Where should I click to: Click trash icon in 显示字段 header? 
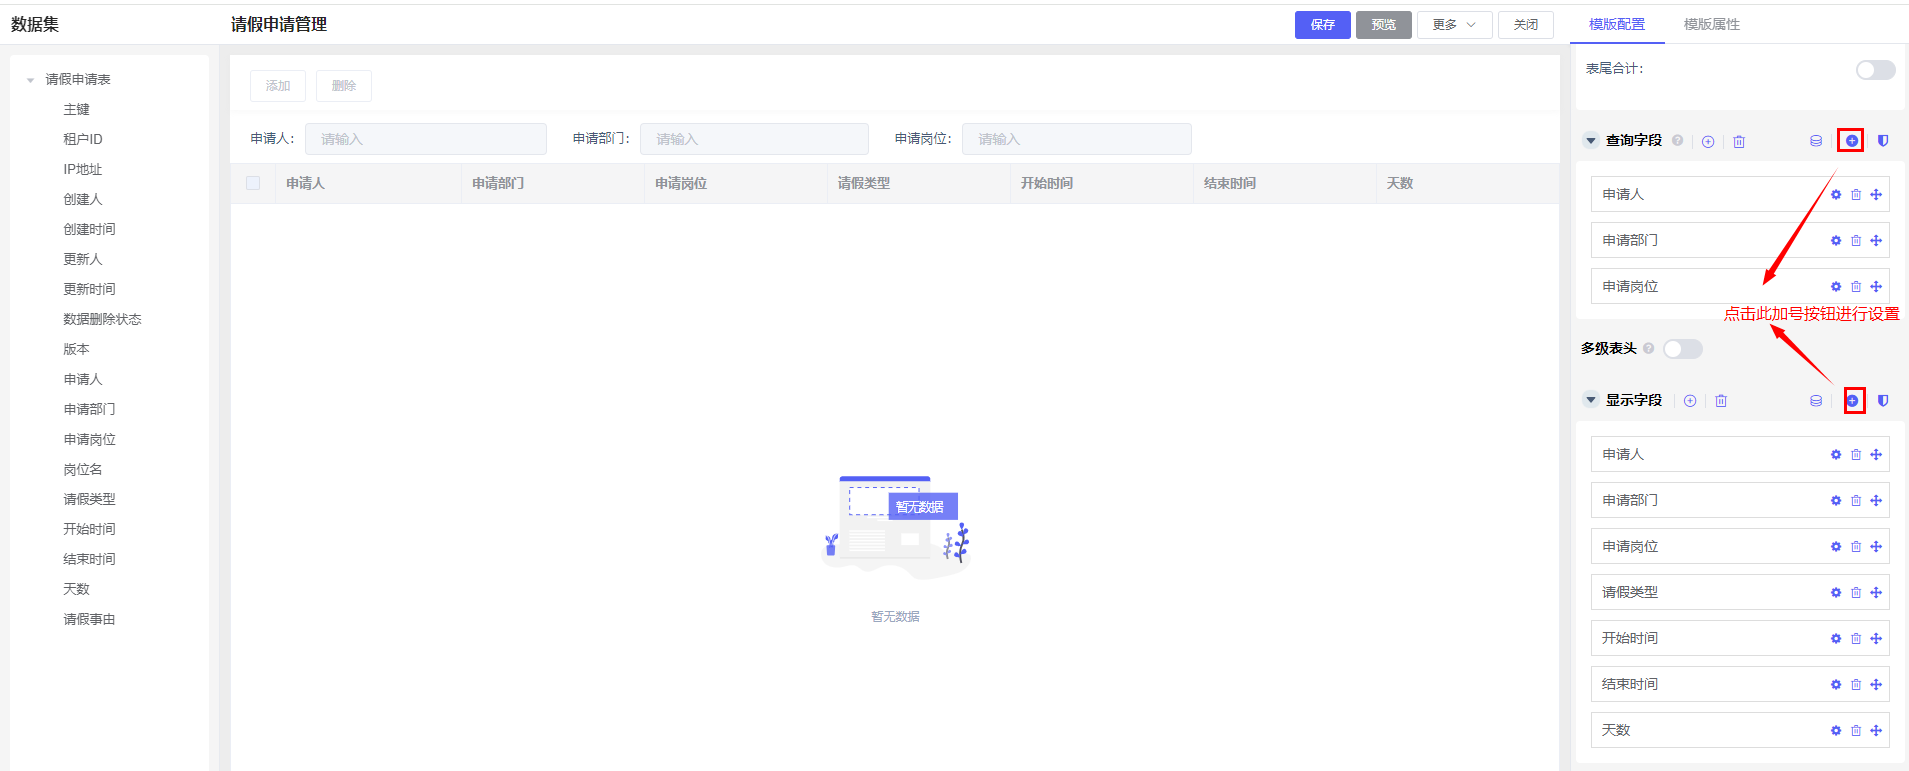click(x=1721, y=401)
